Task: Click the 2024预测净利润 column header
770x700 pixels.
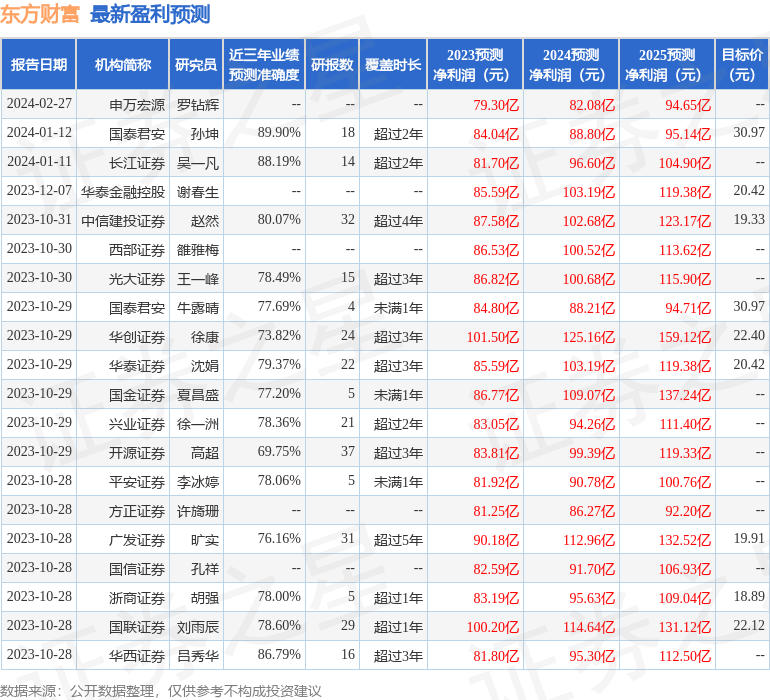Action: (571, 64)
